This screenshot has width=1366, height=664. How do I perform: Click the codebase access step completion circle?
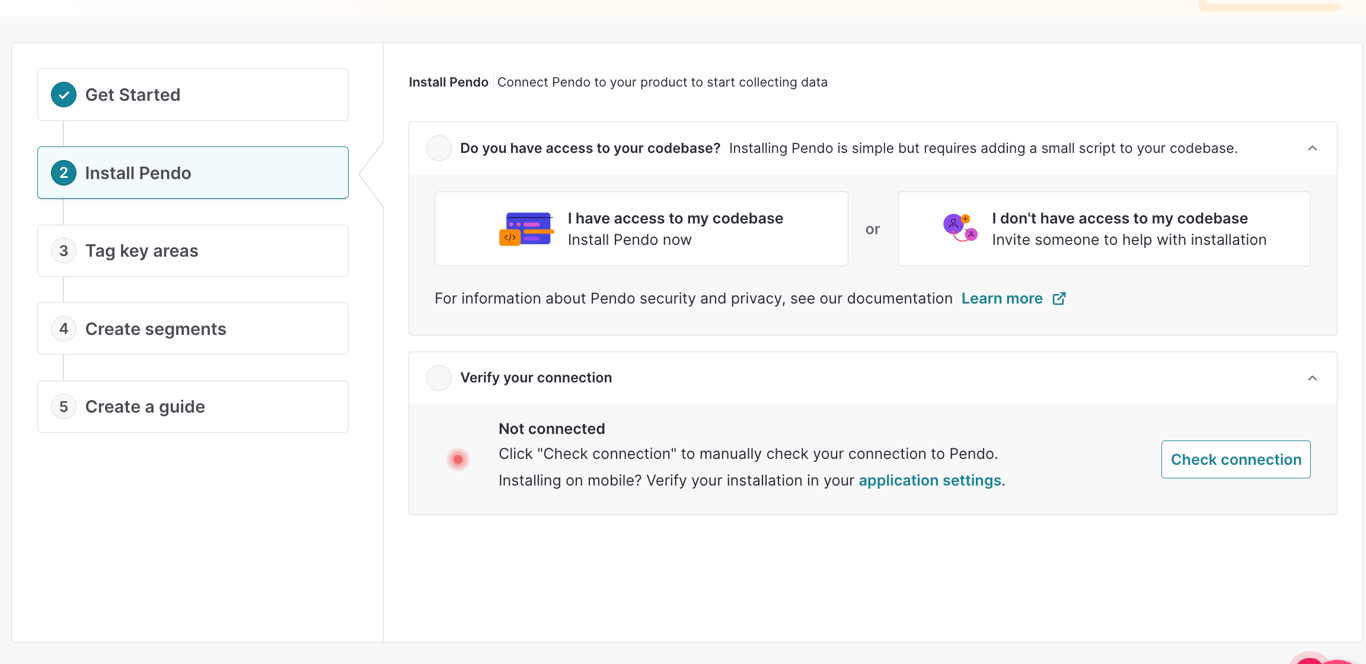tap(439, 148)
